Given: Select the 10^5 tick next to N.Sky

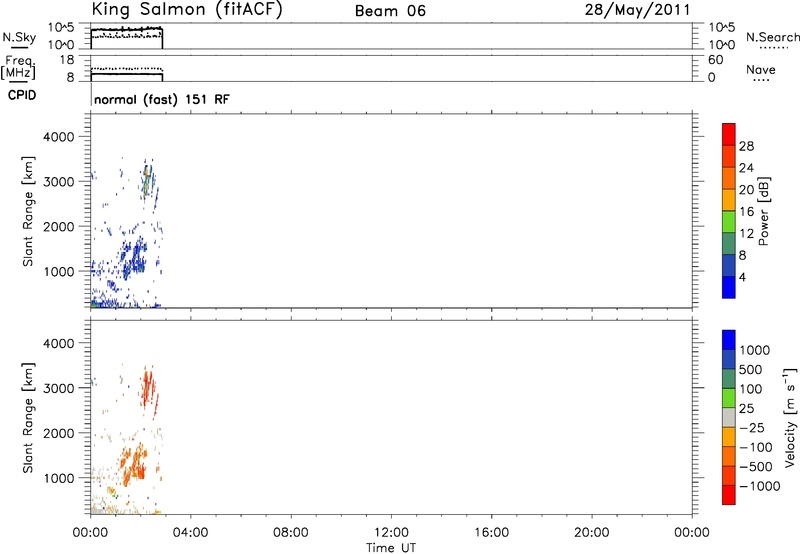Looking at the screenshot, I should tap(61, 28).
